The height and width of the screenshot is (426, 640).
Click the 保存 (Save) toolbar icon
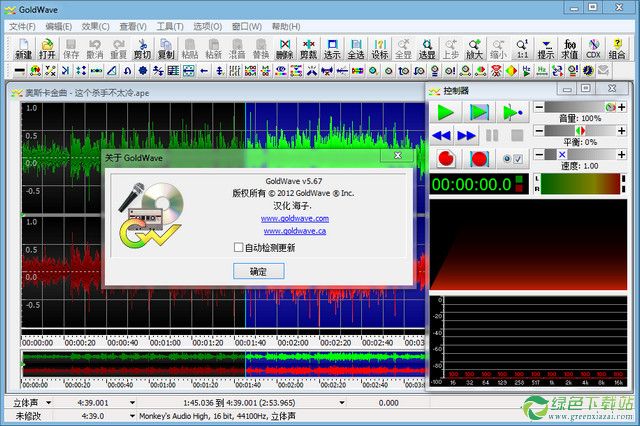(x=71, y=49)
